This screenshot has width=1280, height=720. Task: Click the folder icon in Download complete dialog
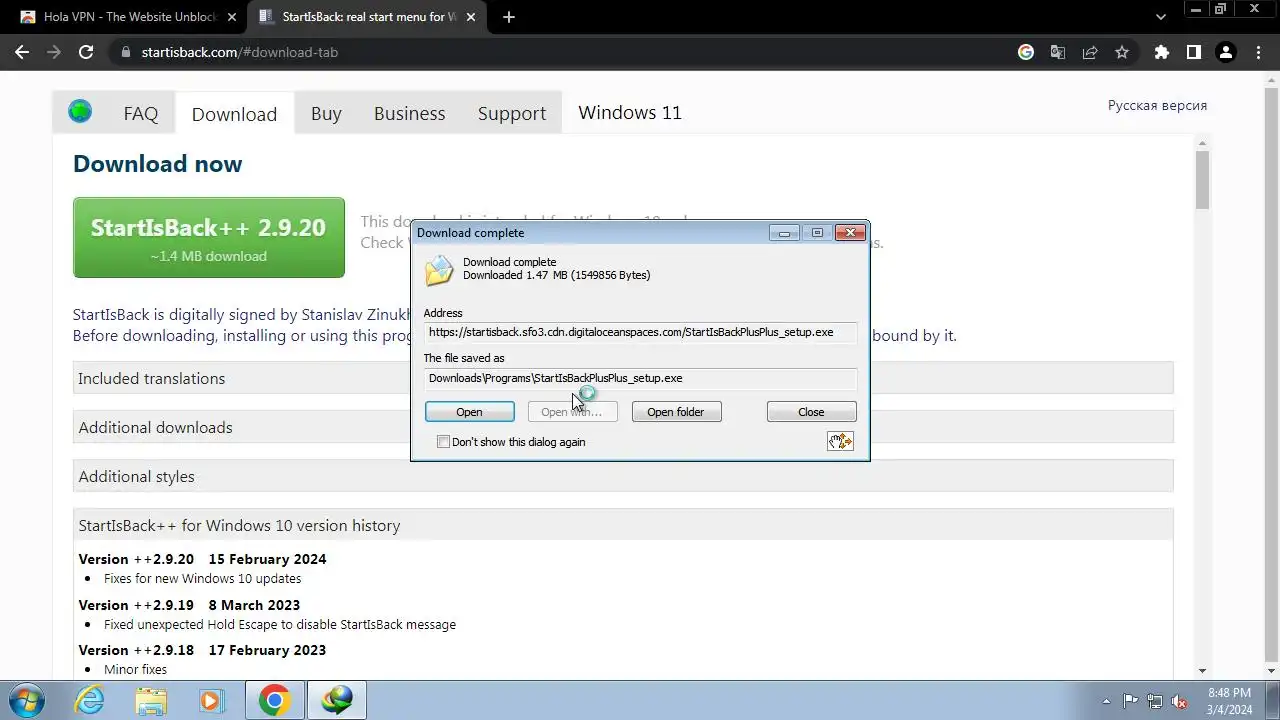pos(439,271)
